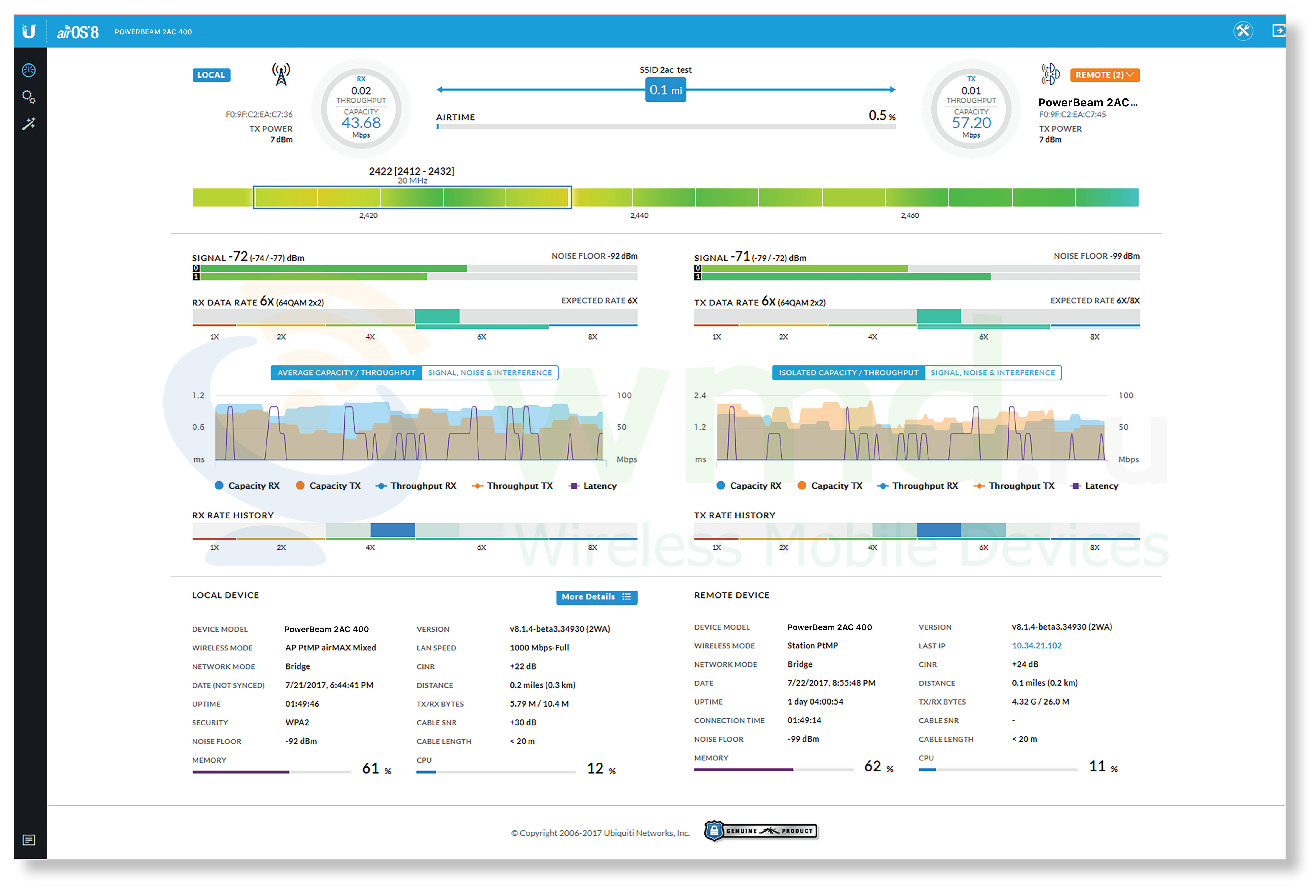Toggle Throughput RX legend in remote chart

[x=918, y=486]
